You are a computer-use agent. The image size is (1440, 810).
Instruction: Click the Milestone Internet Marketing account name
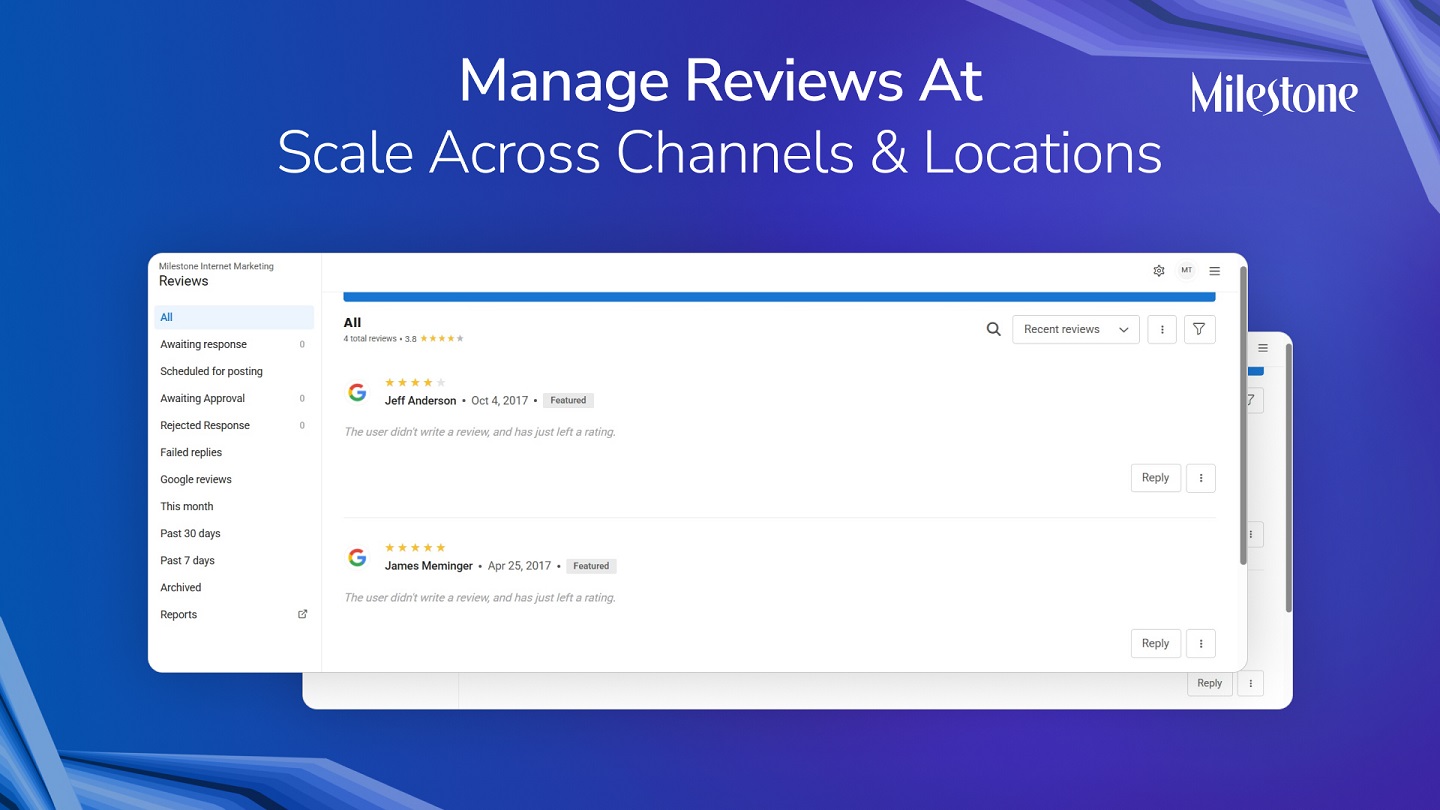click(x=216, y=266)
